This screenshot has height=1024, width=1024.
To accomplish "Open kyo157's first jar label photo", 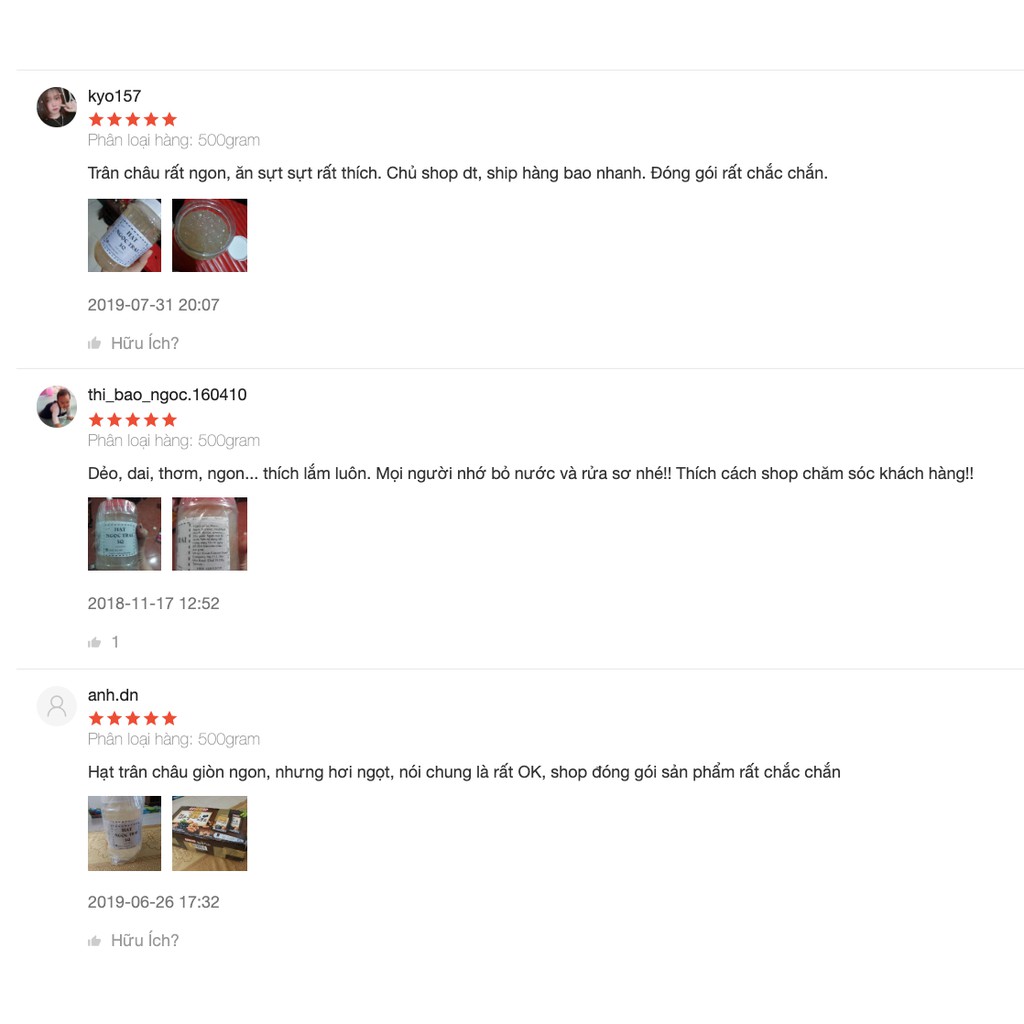I will tap(125, 235).
